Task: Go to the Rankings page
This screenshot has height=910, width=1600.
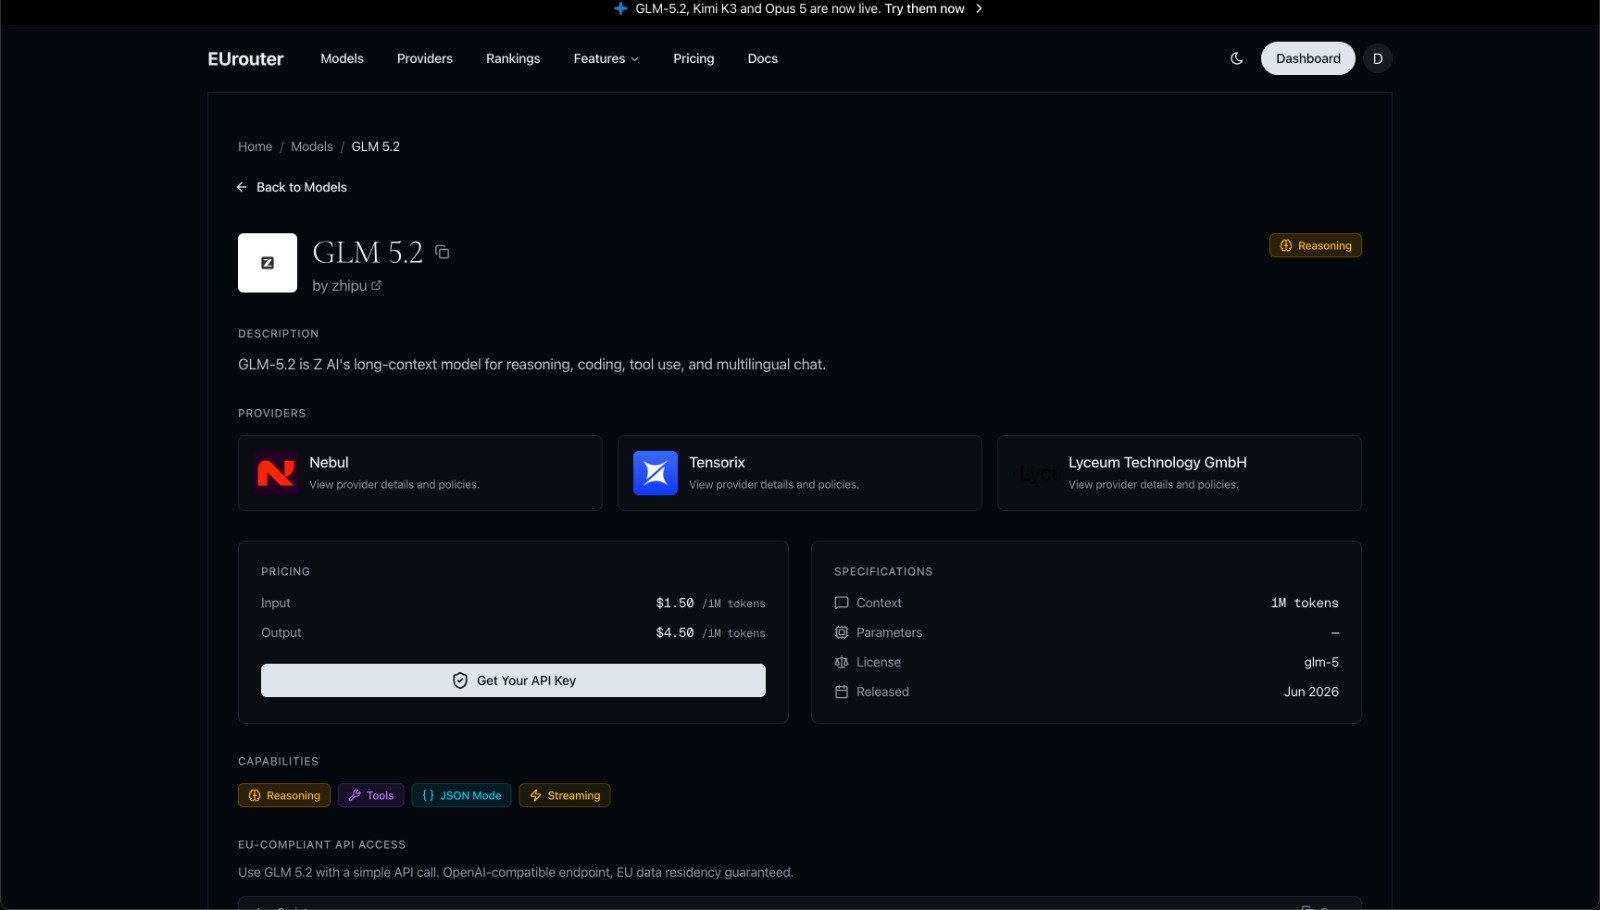Action: click(x=513, y=58)
